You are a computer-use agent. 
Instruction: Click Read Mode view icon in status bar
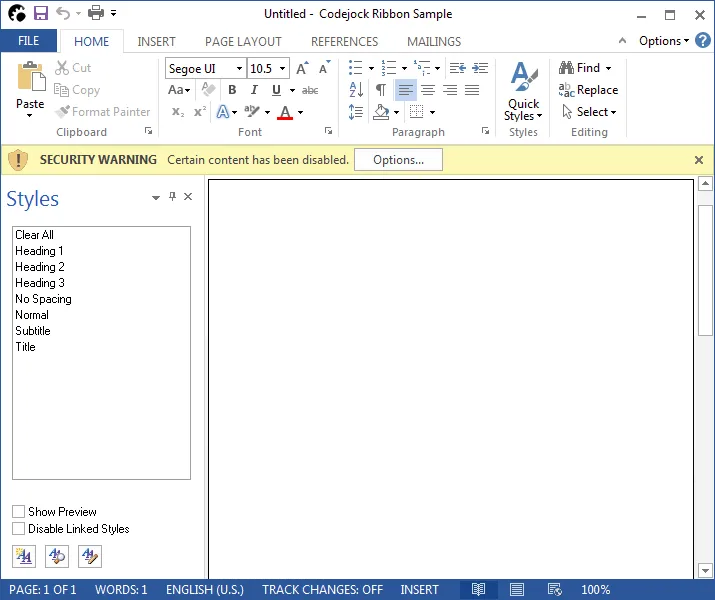pos(478,590)
